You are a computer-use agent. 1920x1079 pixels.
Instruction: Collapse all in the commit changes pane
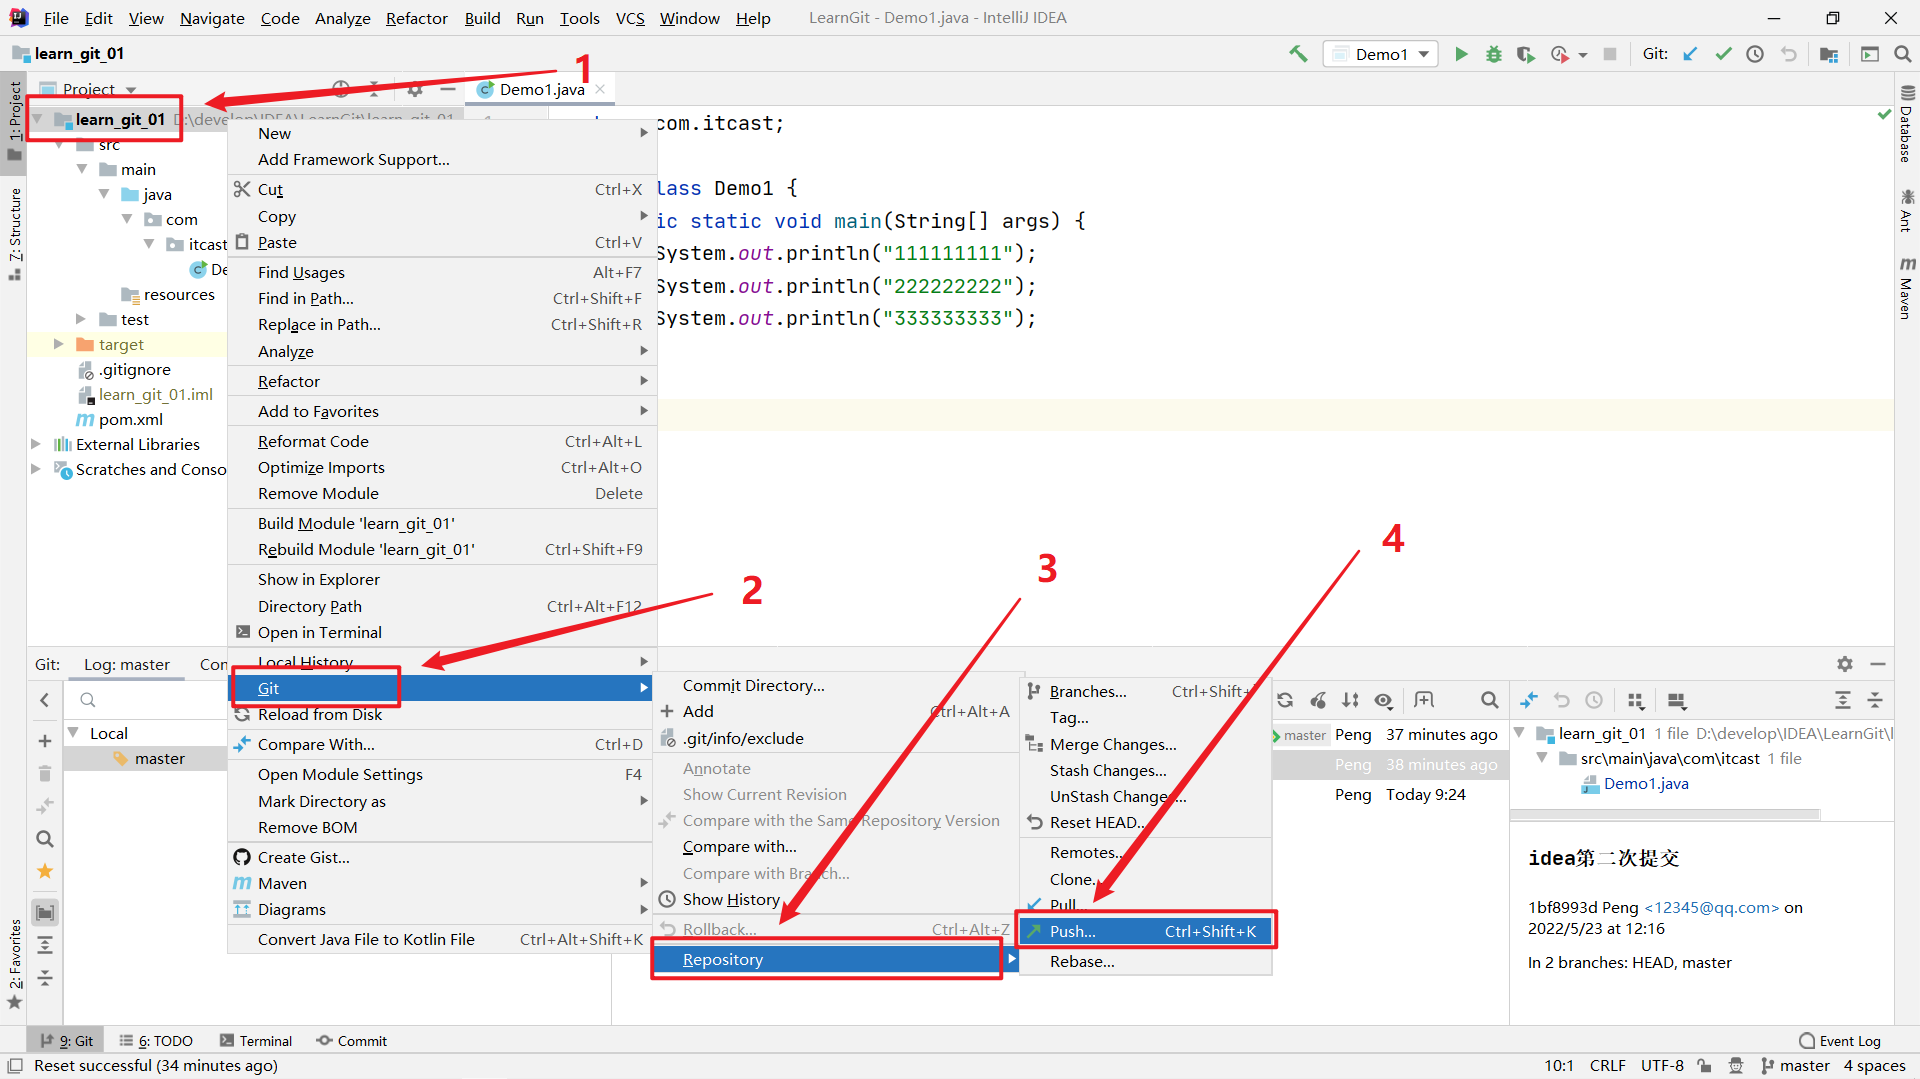point(1875,700)
